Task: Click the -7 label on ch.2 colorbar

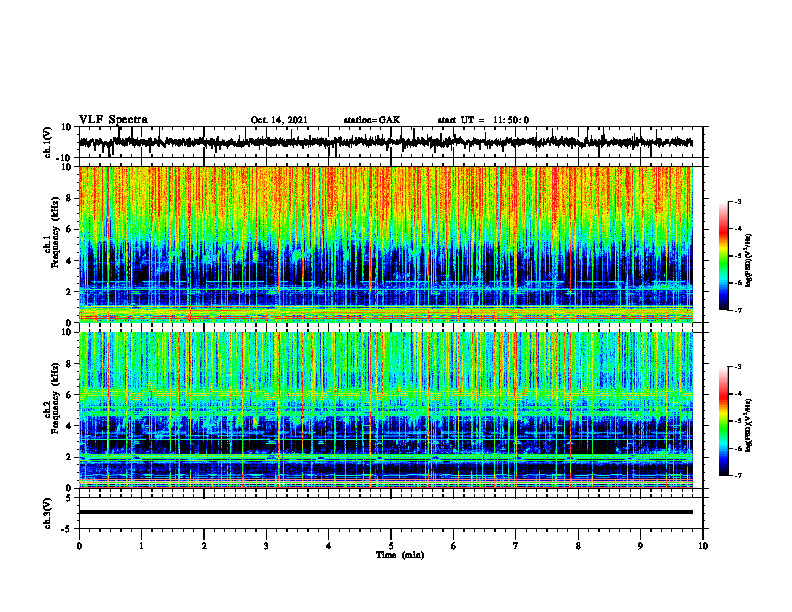Action: (737, 476)
